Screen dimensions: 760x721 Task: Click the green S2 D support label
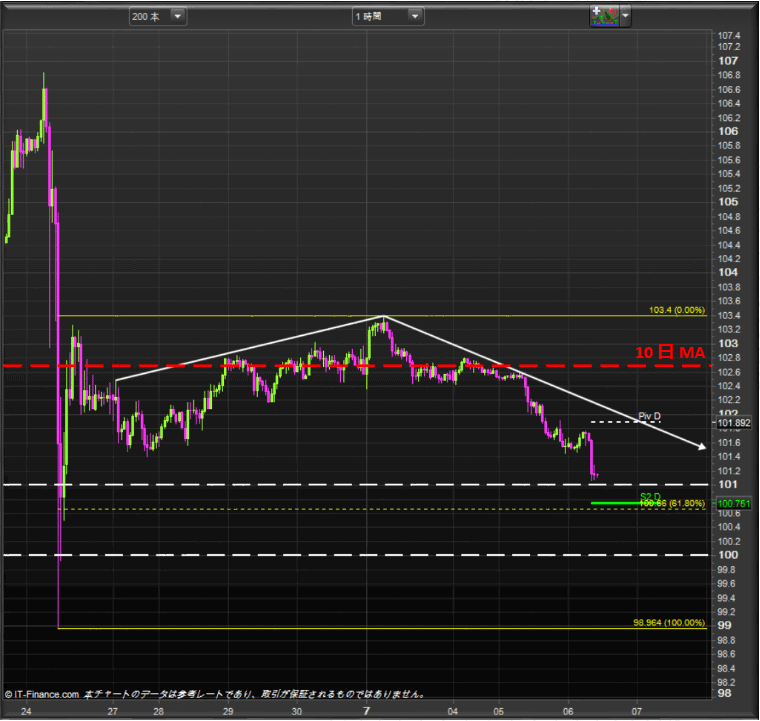tap(650, 496)
